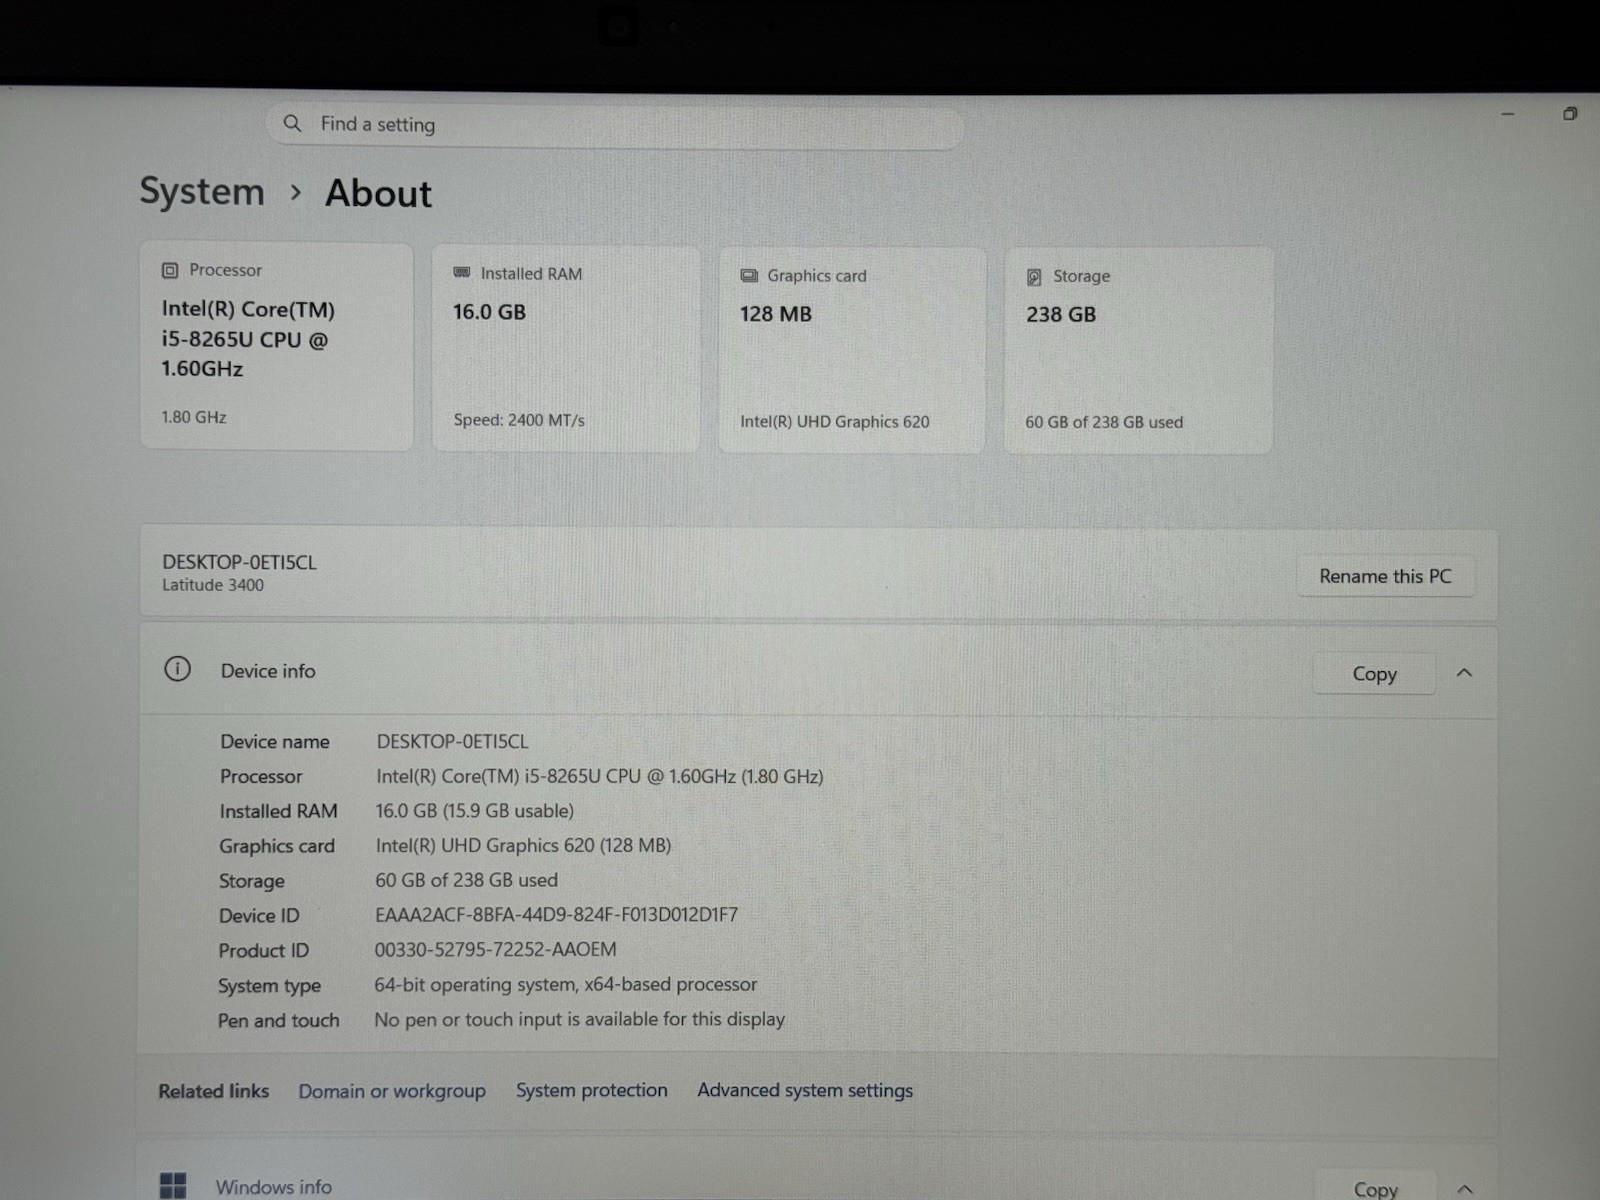Rename this PC
The width and height of the screenshot is (1600, 1200).
1385,576
